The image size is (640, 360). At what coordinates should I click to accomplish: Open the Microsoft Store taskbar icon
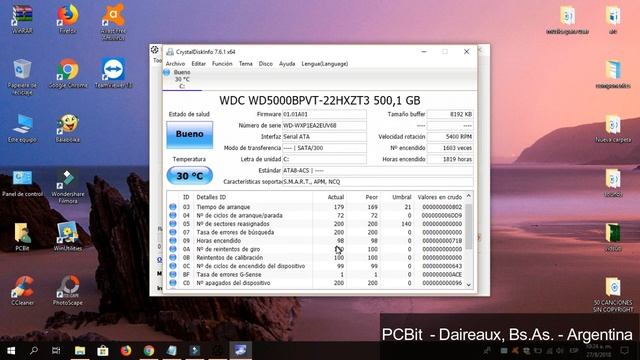click(103, 351)
